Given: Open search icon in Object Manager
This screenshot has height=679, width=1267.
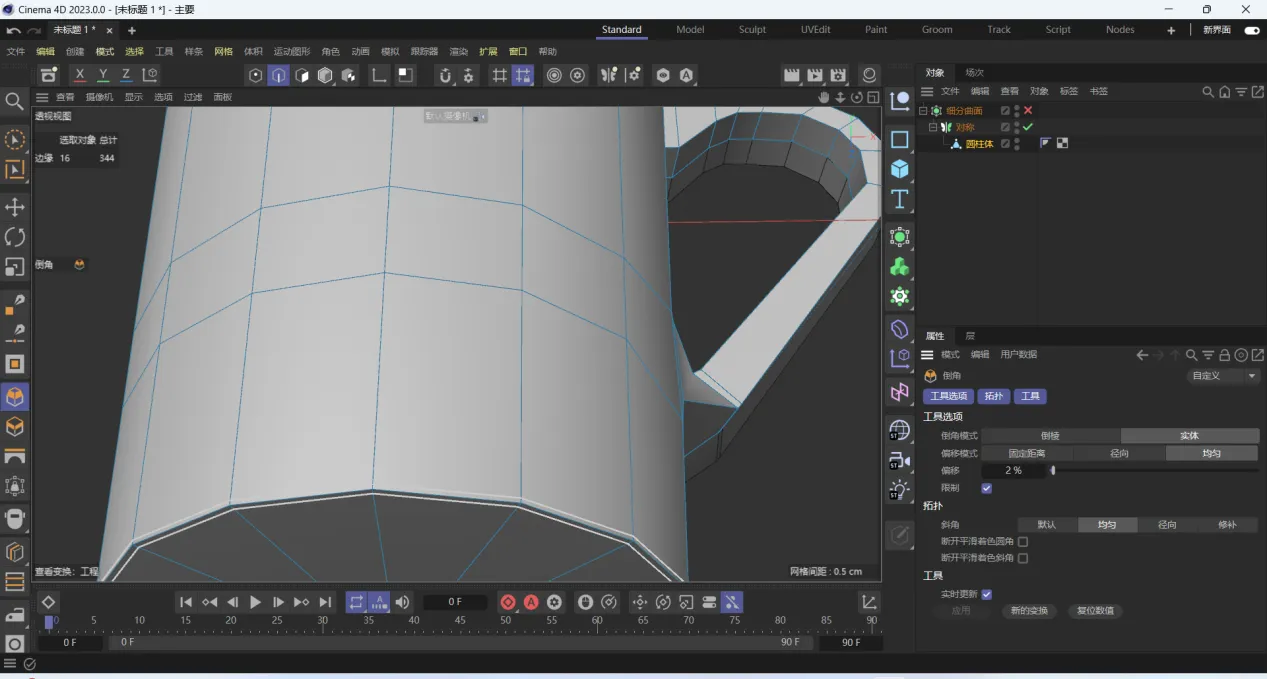Looking at the screenshot, I should pos(1208,92).
